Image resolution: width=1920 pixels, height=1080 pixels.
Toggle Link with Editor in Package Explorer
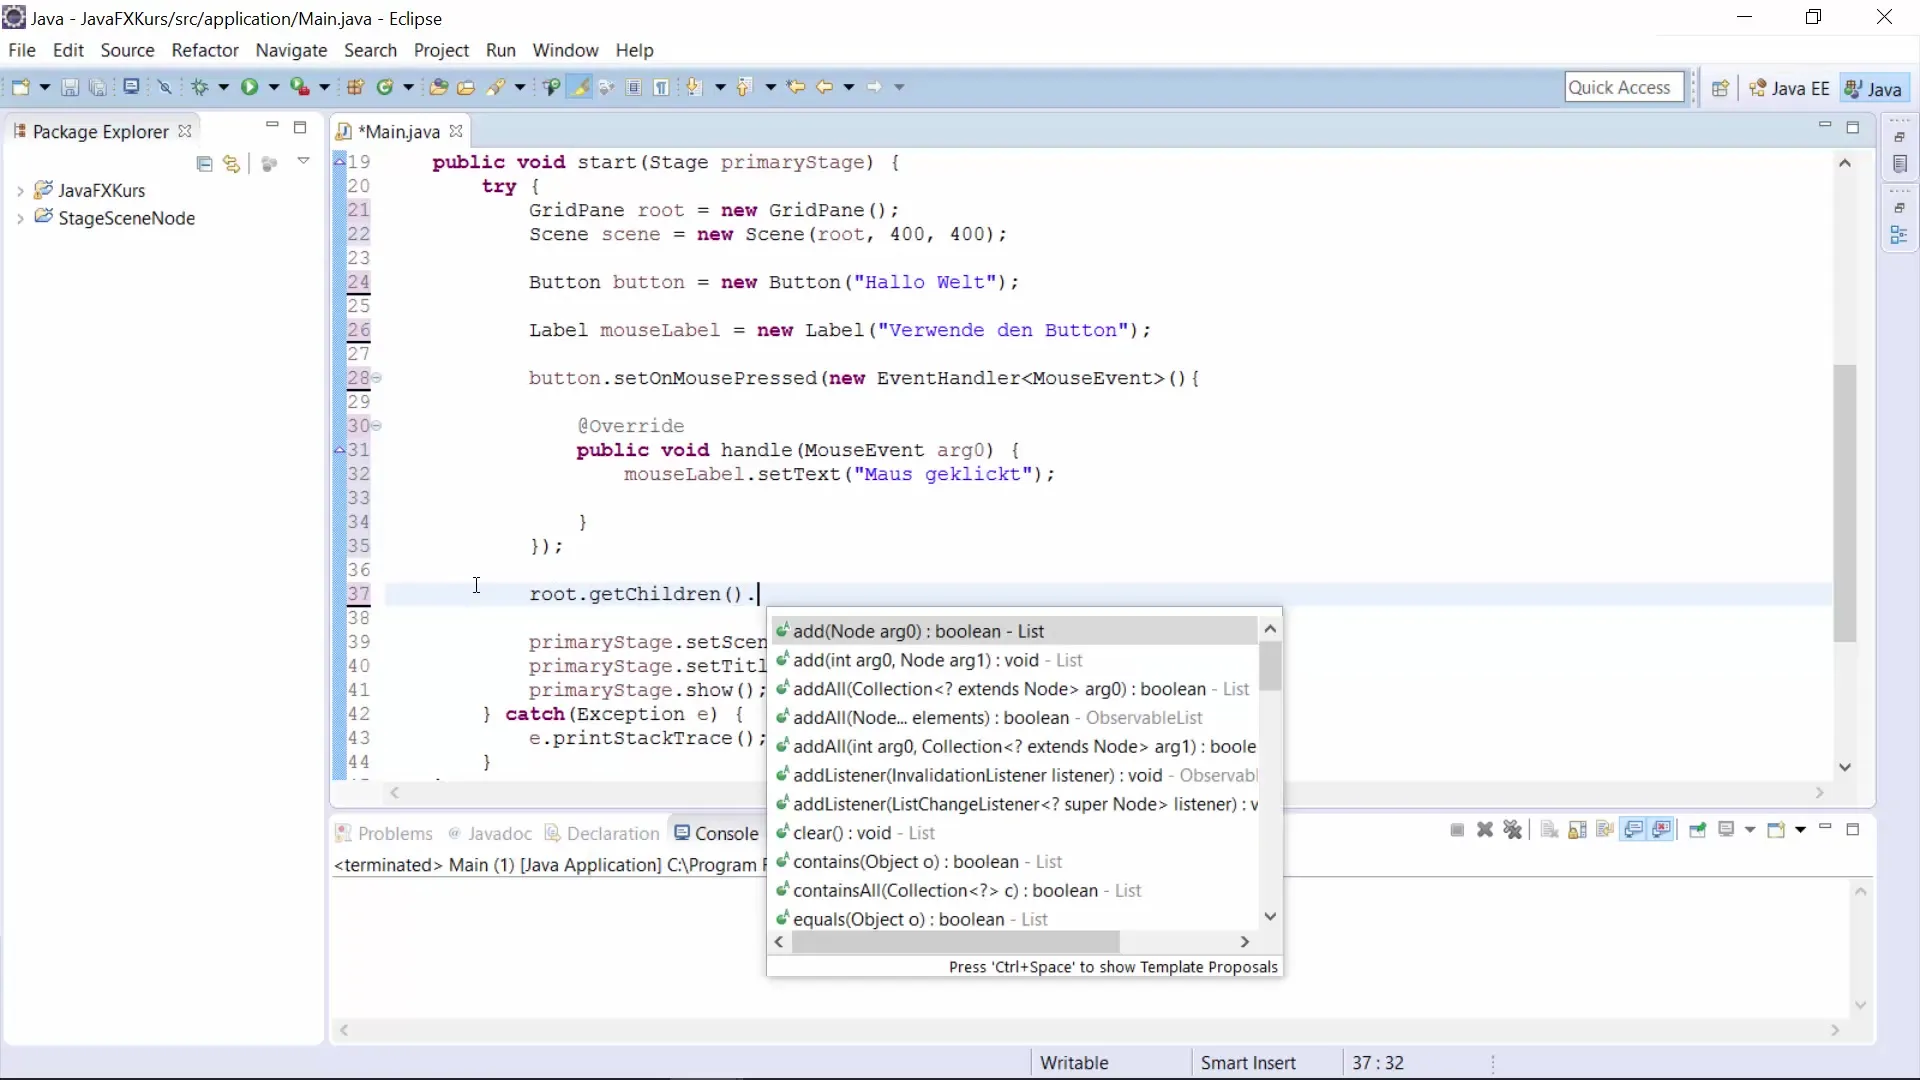point(232,163)
